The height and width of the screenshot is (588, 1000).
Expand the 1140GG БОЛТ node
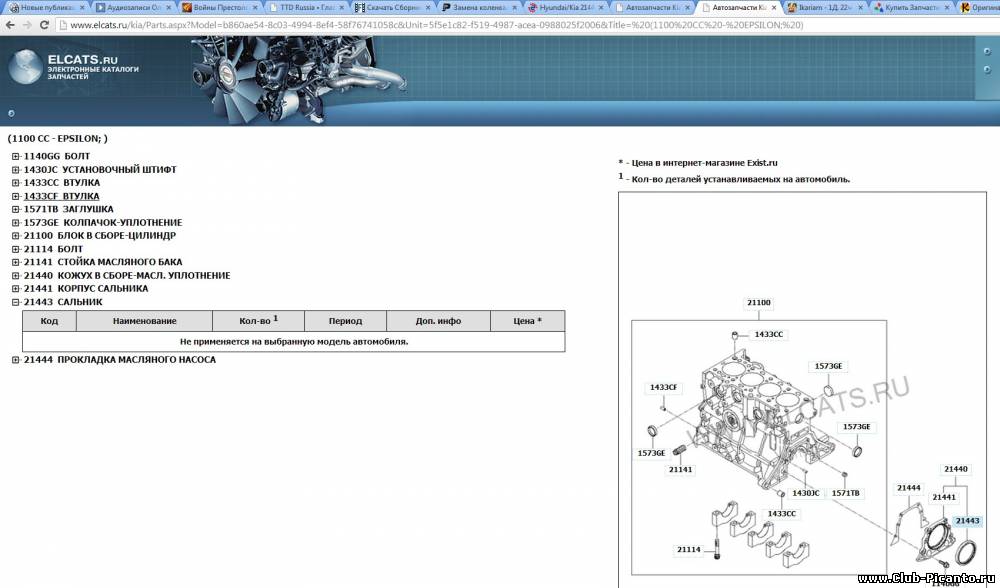point(15,156)
